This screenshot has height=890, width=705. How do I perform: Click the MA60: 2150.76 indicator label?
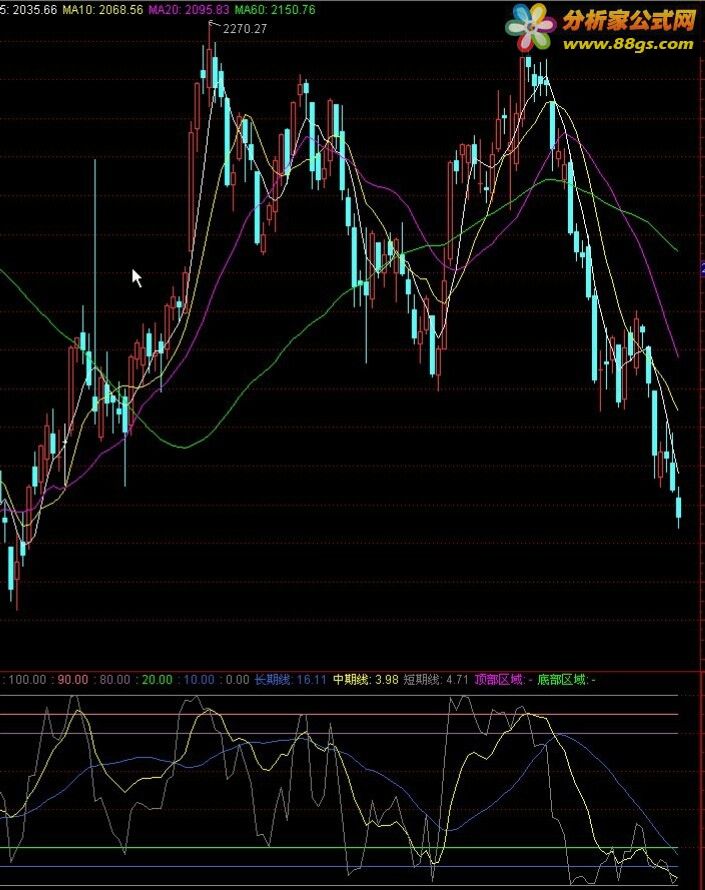(x=275, y=10)
